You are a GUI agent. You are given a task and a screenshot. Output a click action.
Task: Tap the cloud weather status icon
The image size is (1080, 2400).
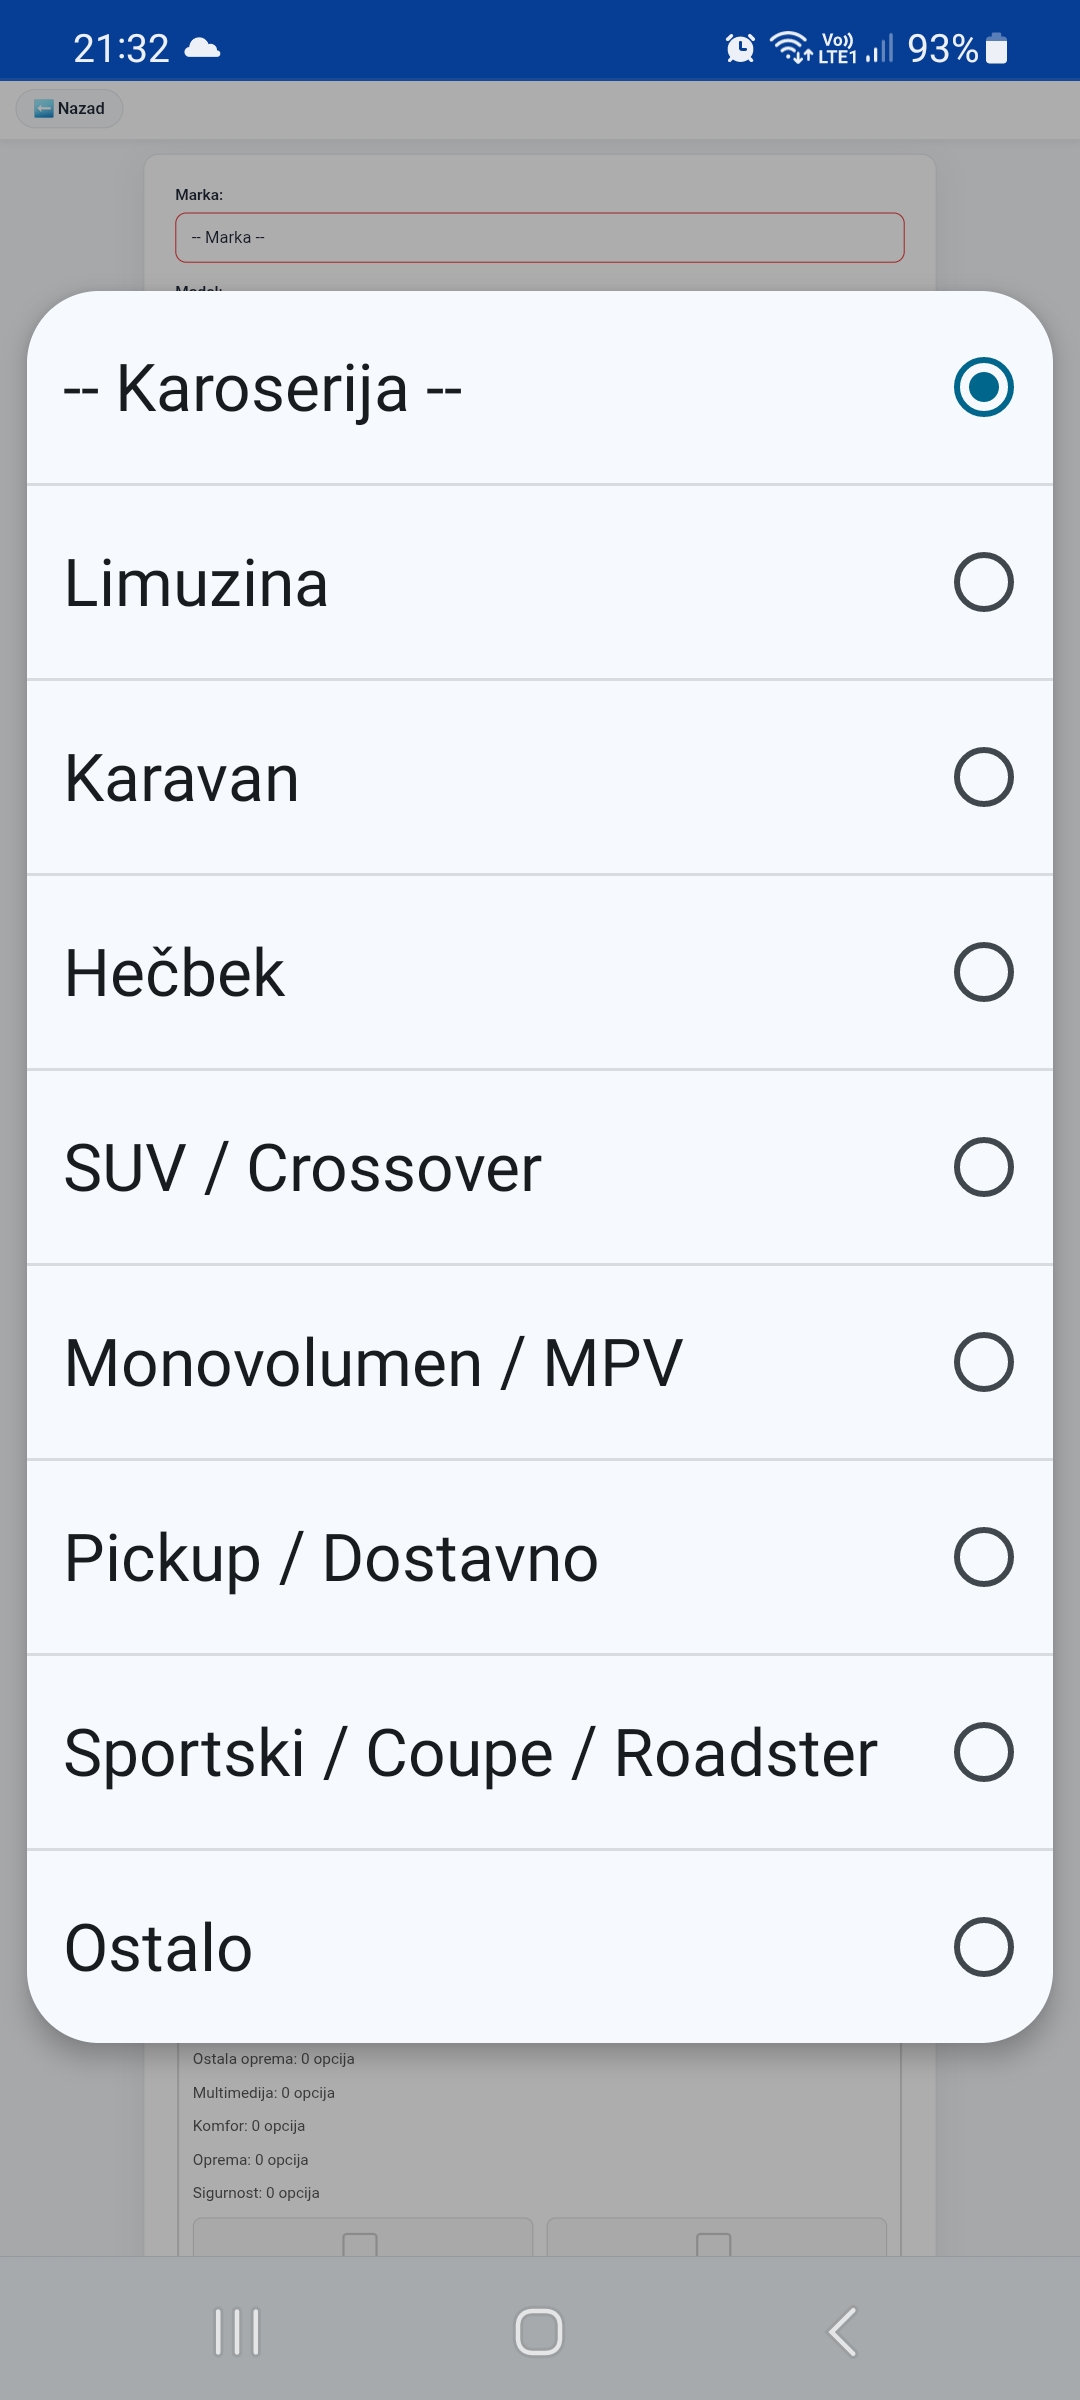[202, 48]
